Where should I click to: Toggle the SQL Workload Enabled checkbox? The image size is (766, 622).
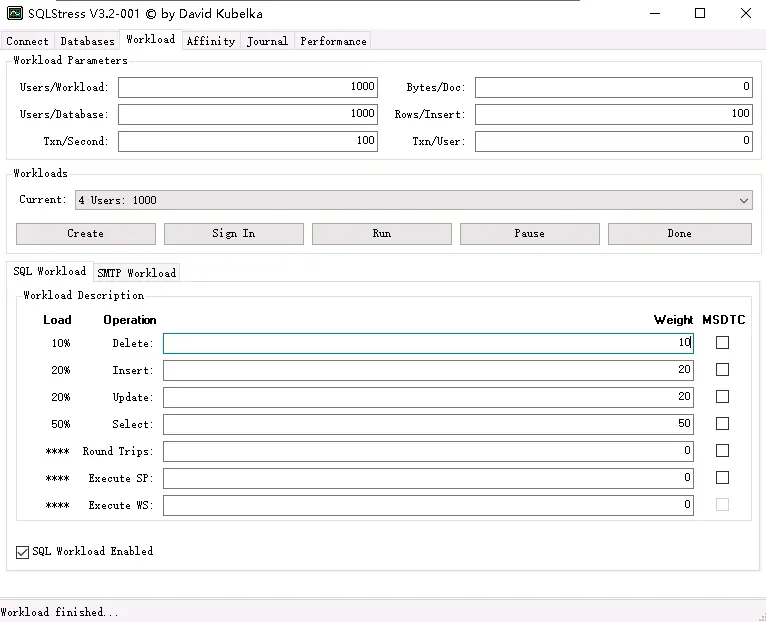click(22, 552)
